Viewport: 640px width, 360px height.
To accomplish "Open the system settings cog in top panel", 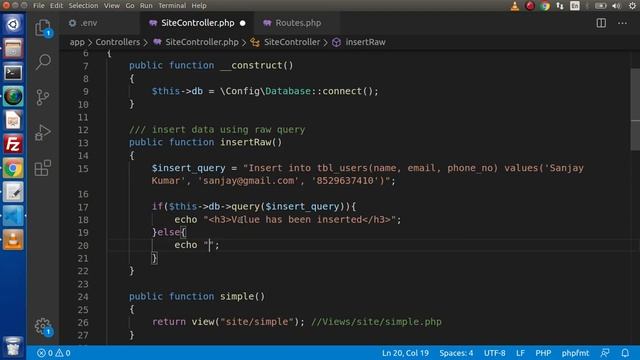I will (632, 6).
